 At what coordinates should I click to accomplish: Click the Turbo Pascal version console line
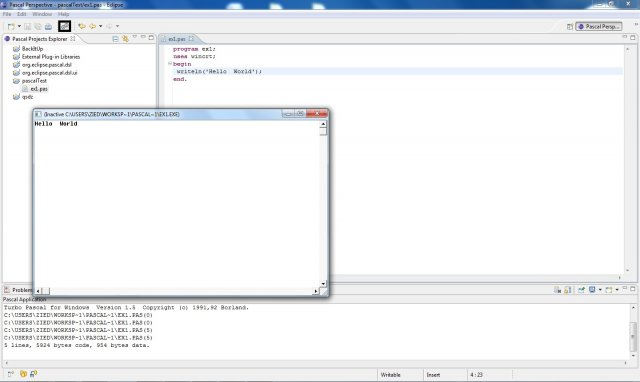click(126, 307)
